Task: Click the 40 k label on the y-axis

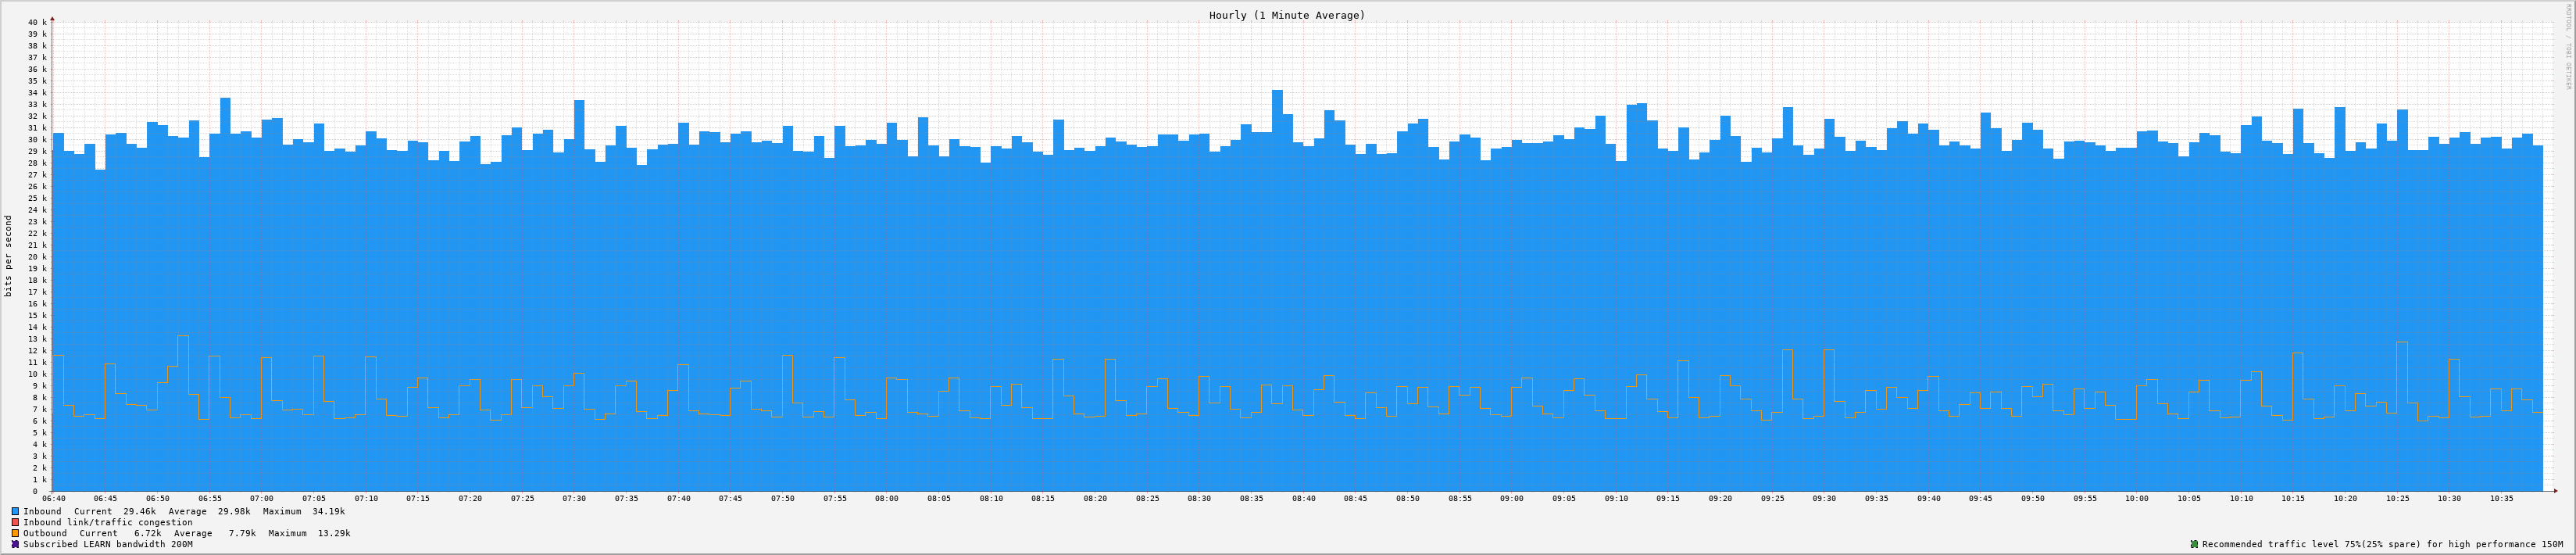Action: [37, 22]
